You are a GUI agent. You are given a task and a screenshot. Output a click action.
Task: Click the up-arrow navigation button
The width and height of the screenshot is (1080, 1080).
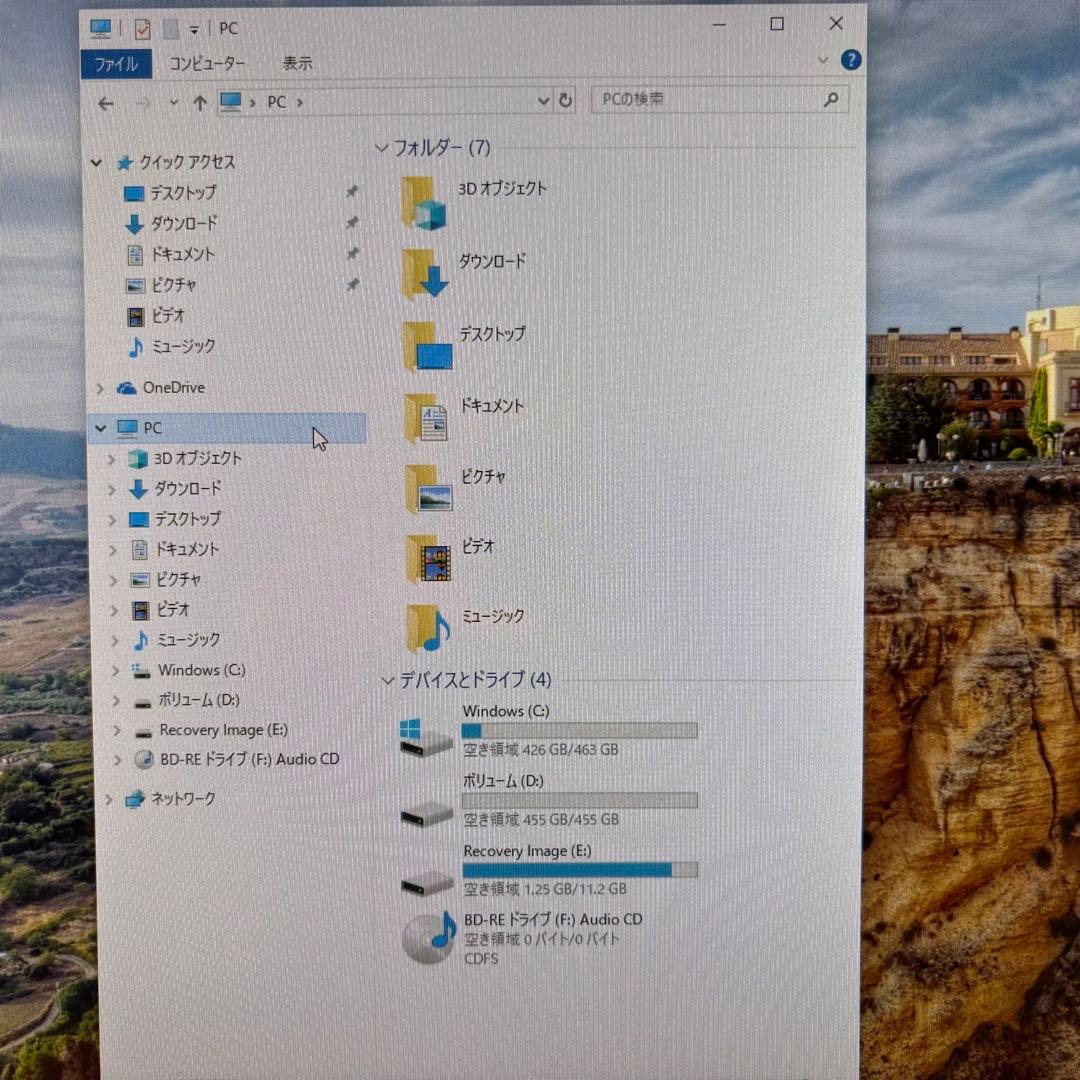coord(199,101)
